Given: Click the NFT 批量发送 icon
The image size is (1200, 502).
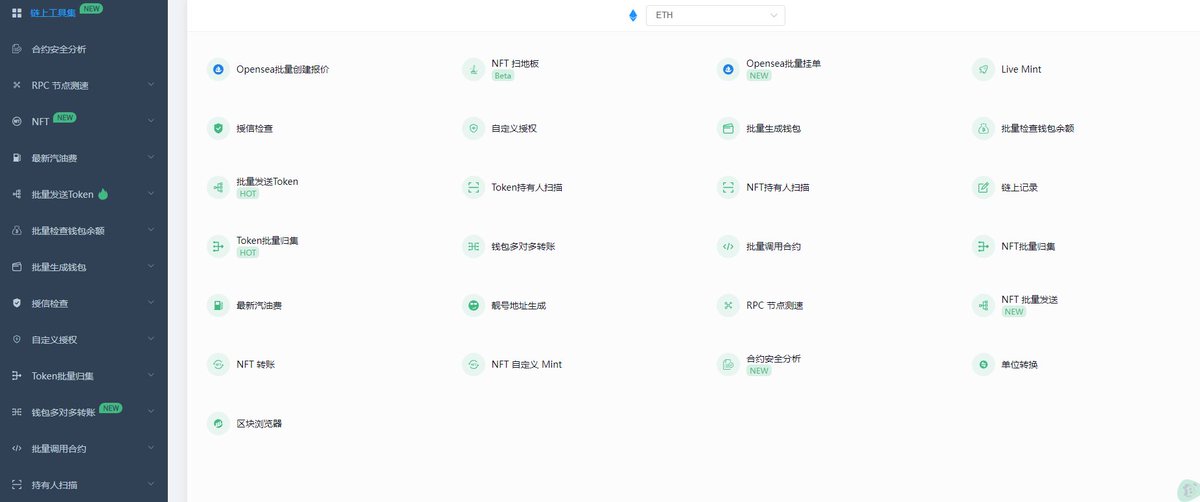Looking at the screenshot, I should [x=983, y=306].
